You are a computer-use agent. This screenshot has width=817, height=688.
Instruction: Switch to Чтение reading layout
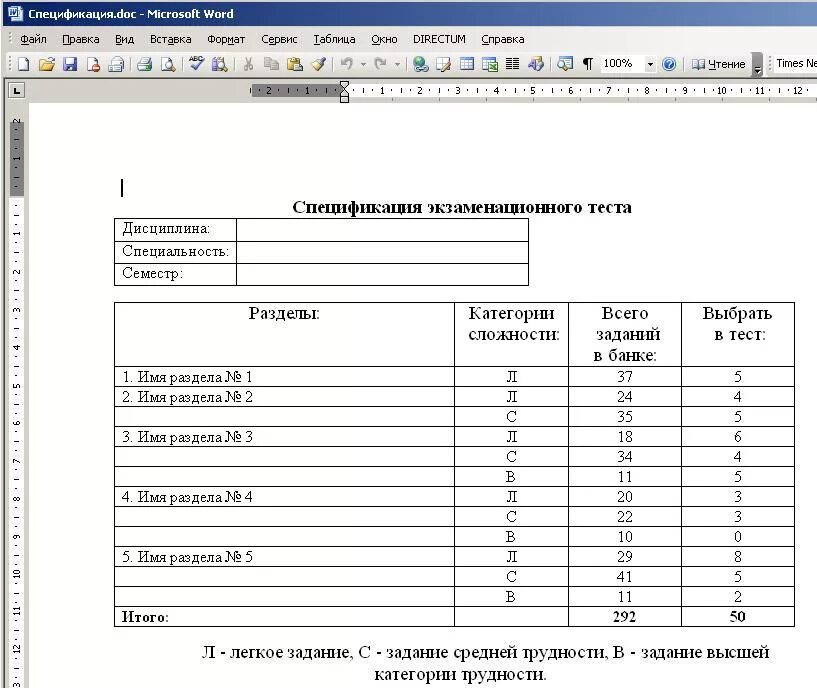pos(718,64)
